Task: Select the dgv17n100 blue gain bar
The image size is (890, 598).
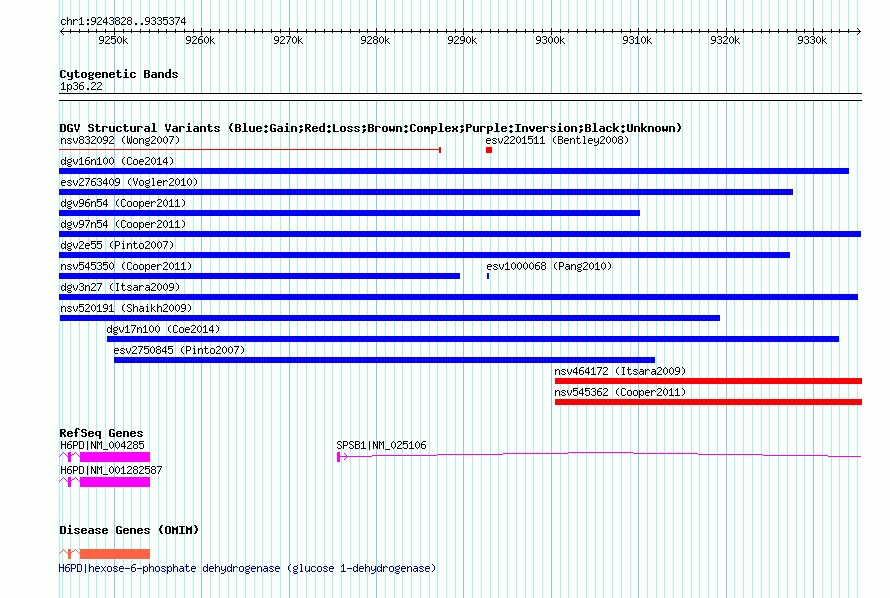Action: [473, 339]
